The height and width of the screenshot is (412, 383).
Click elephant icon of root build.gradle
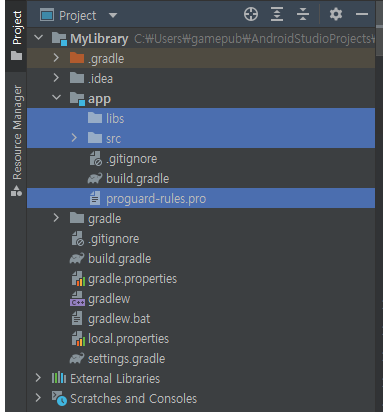(77, 259)
